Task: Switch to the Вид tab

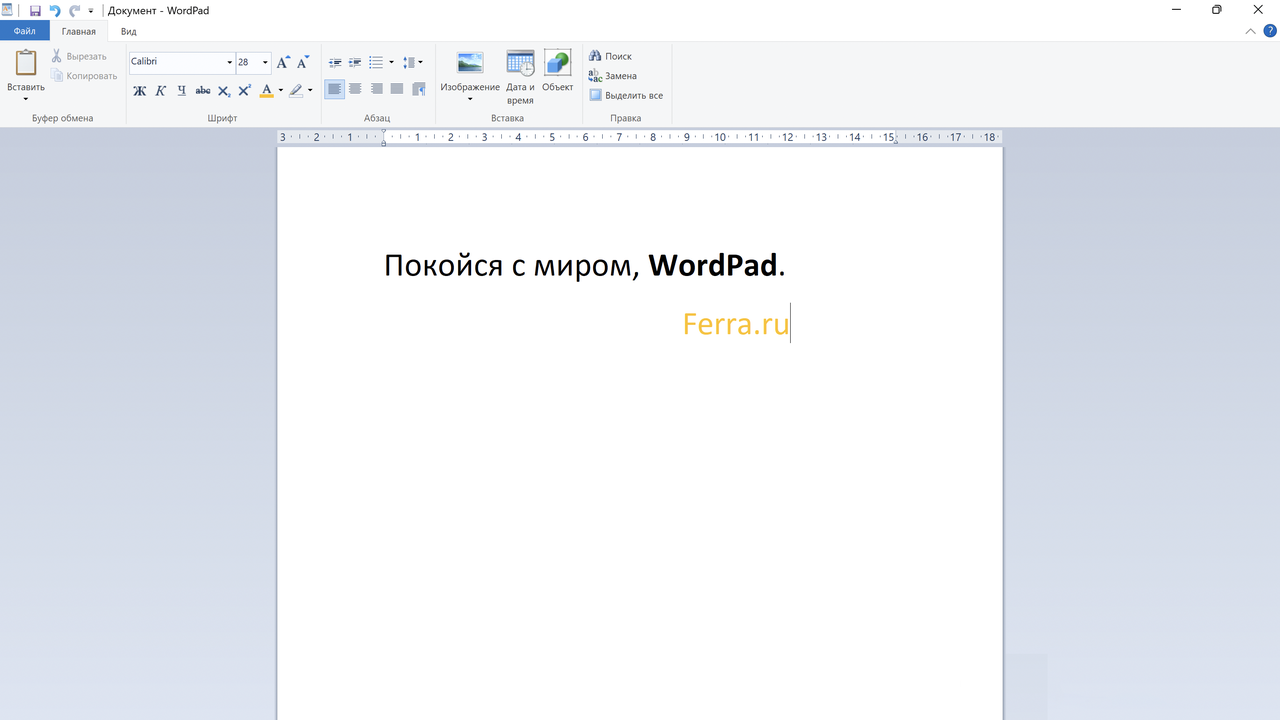Action: pos(129,31)
